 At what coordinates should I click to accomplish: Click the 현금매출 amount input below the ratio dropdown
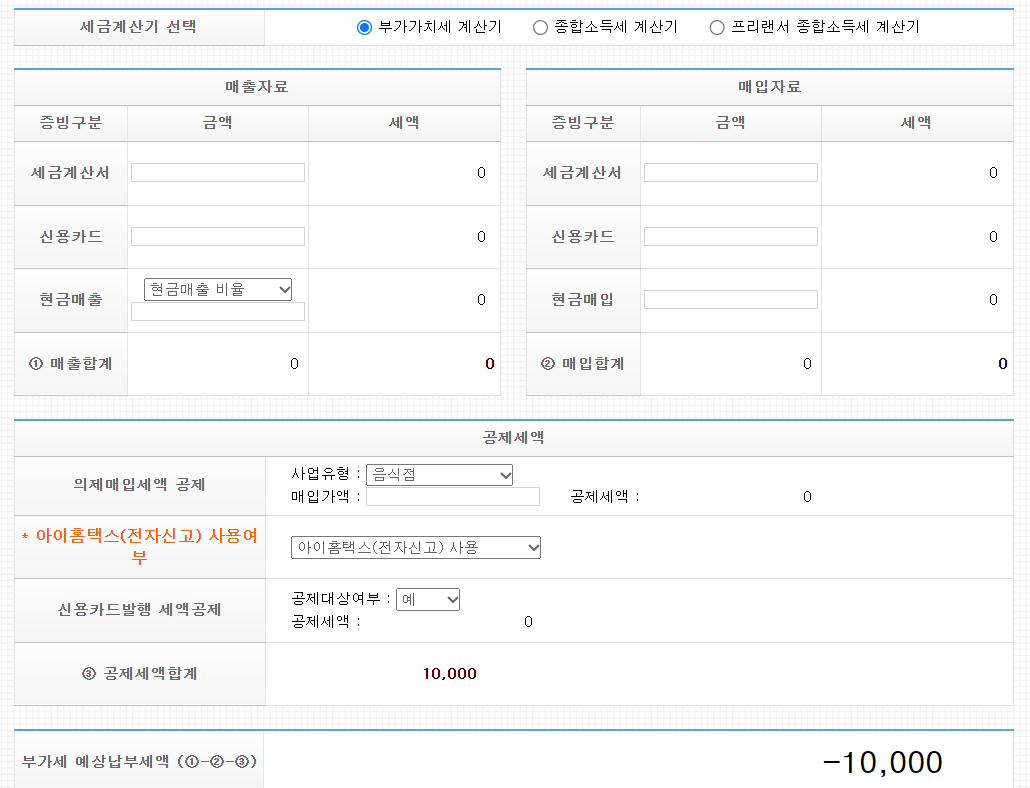click(217, 311)
